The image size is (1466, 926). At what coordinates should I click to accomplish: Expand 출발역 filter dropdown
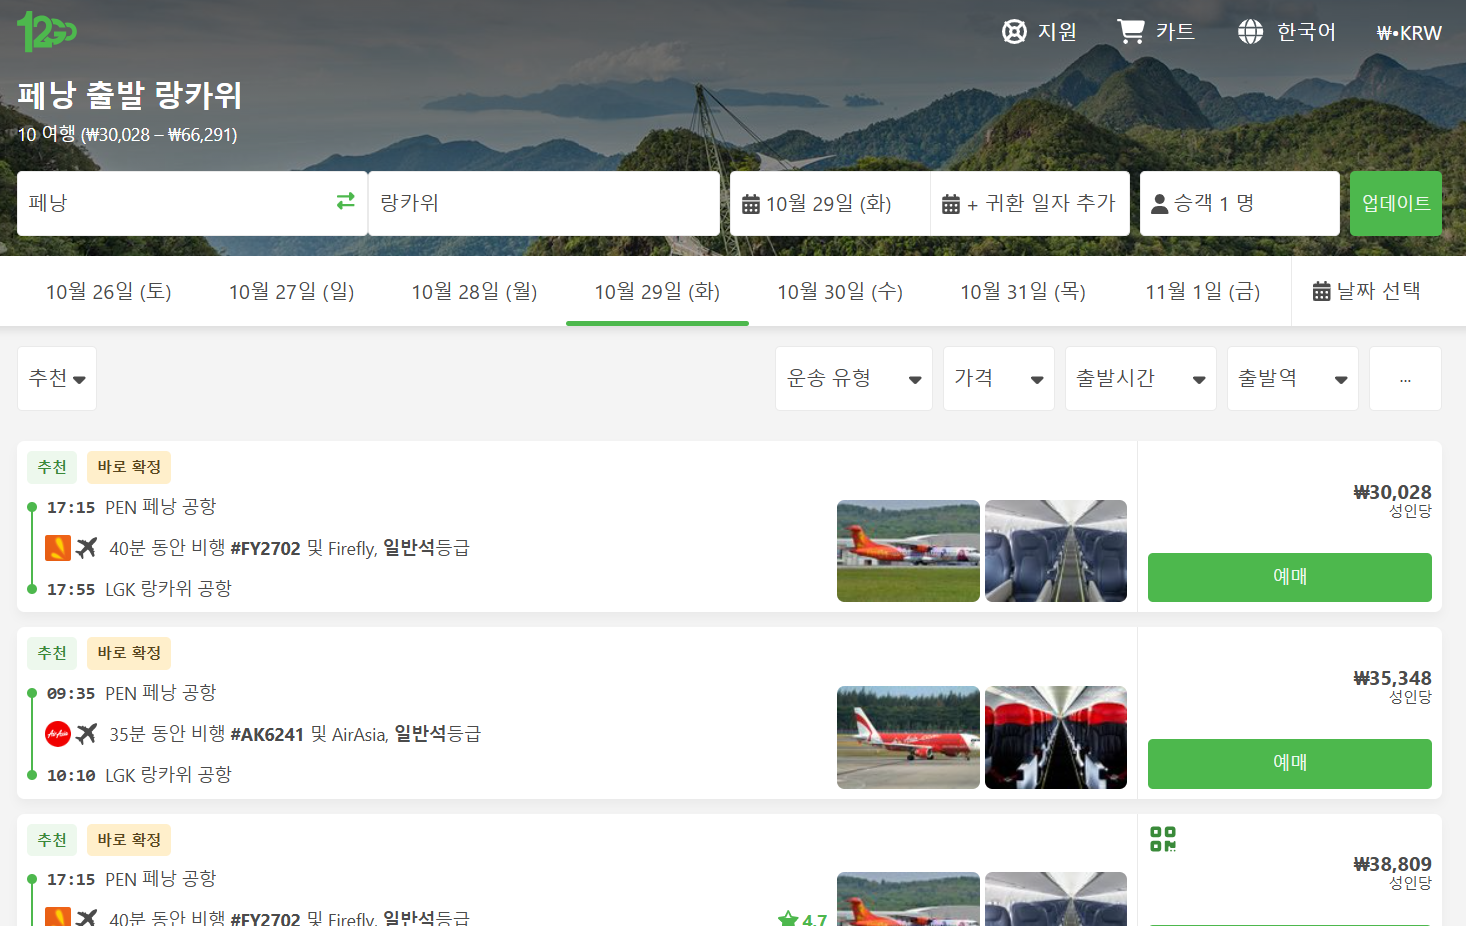click(x=1292, y=378)
